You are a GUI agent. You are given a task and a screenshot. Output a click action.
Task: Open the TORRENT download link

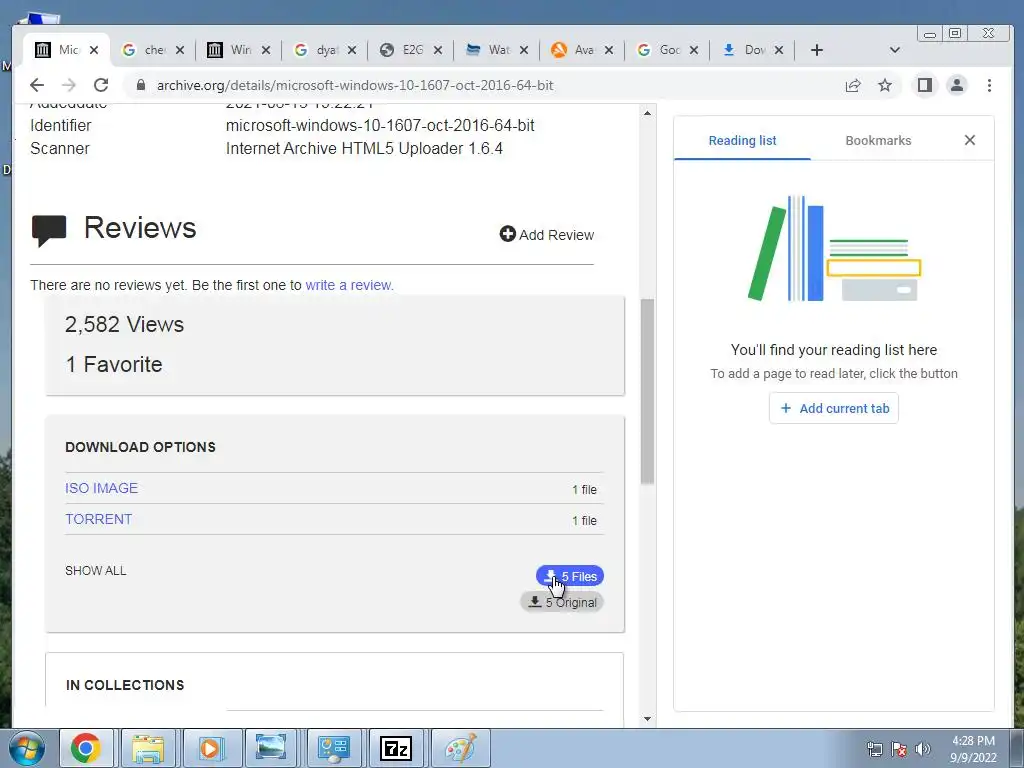[x=98, y=519]
